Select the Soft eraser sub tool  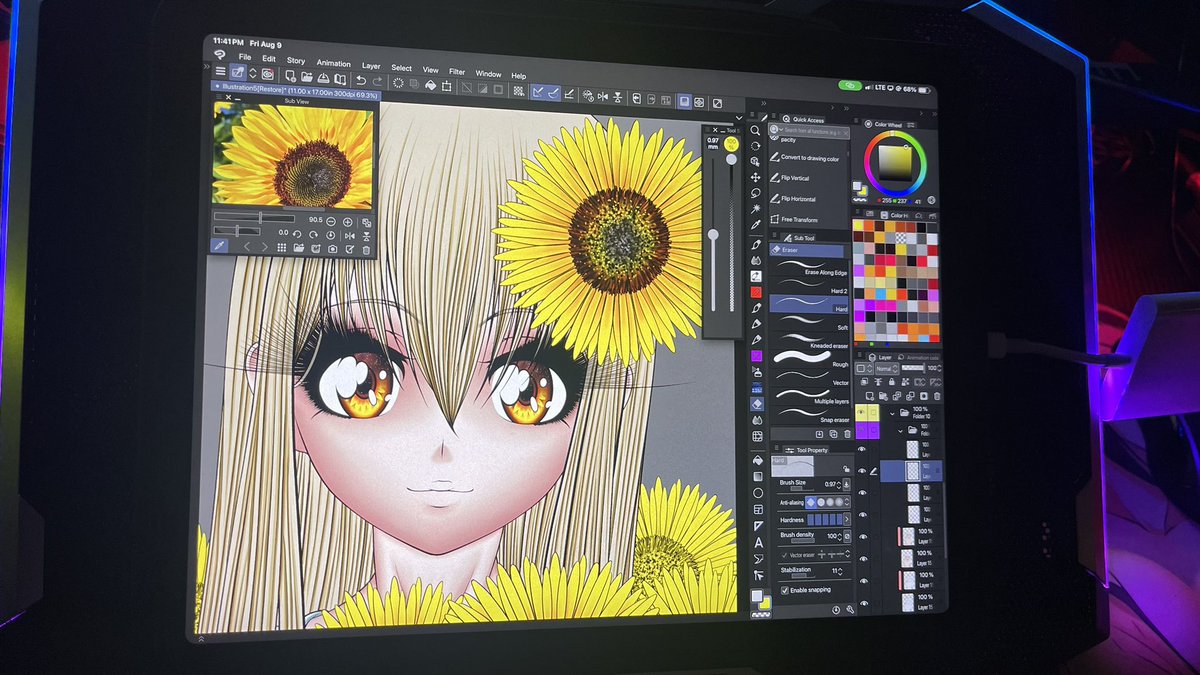pyautogui.click(x=809, y=323)
